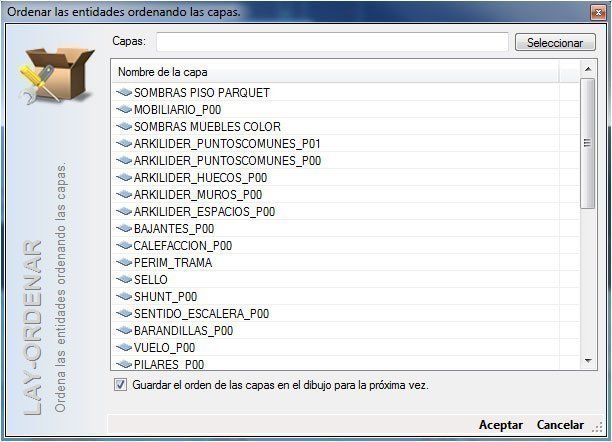Click the Seleccionar button

tap(555, 42)
